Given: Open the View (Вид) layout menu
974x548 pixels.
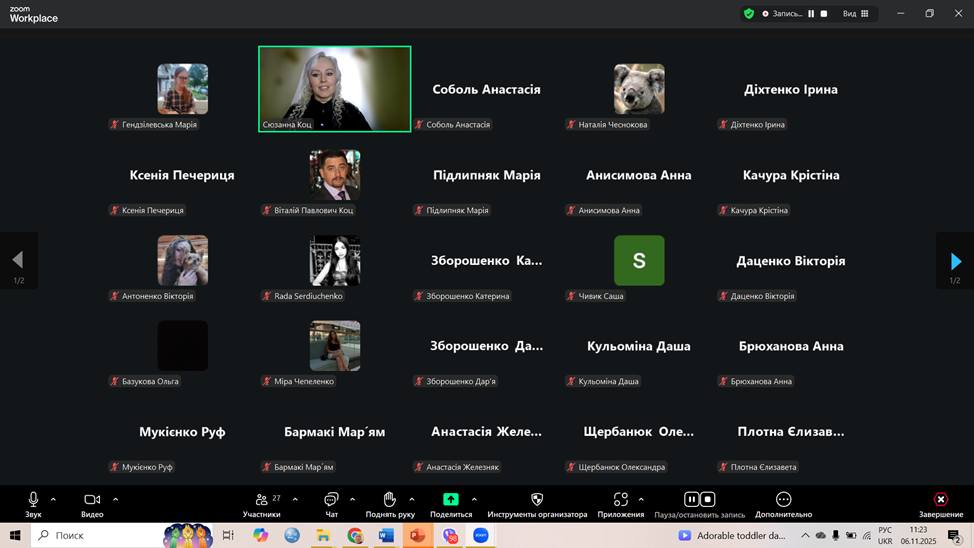Looking at the screenshot, I should tap(855, 14).
